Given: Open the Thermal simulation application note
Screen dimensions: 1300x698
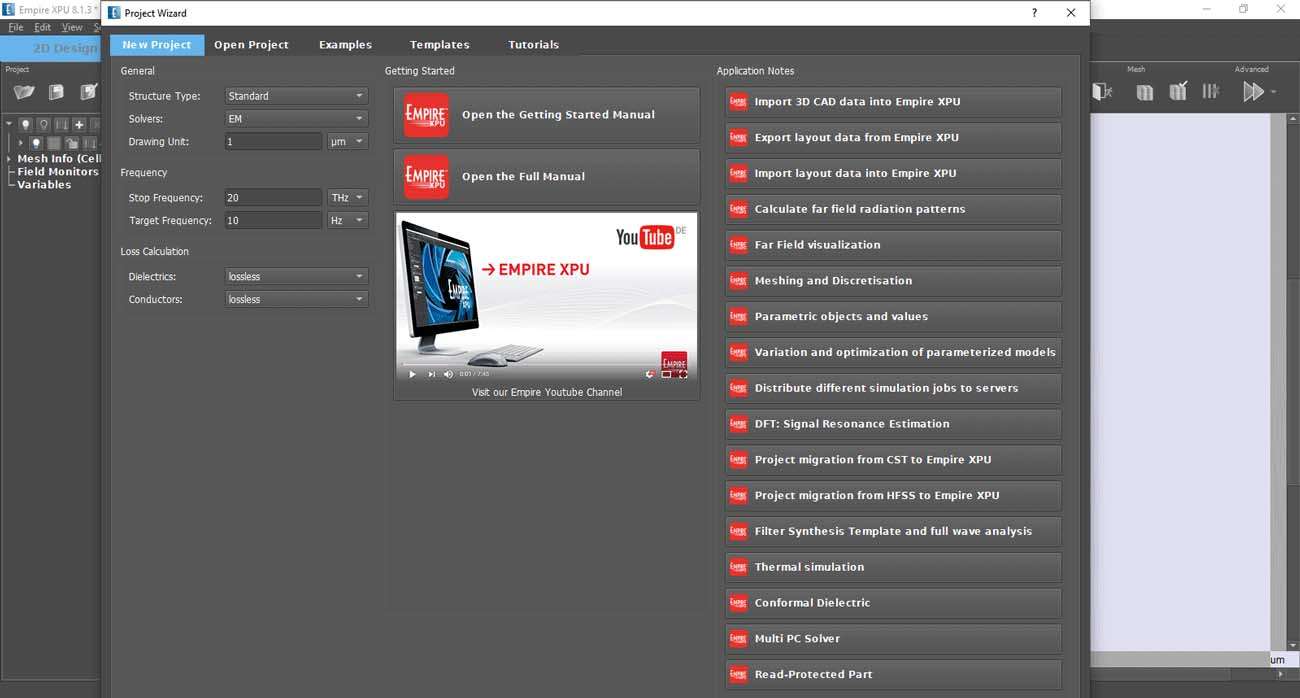Looking at the screenshot, I should (892, 567).
